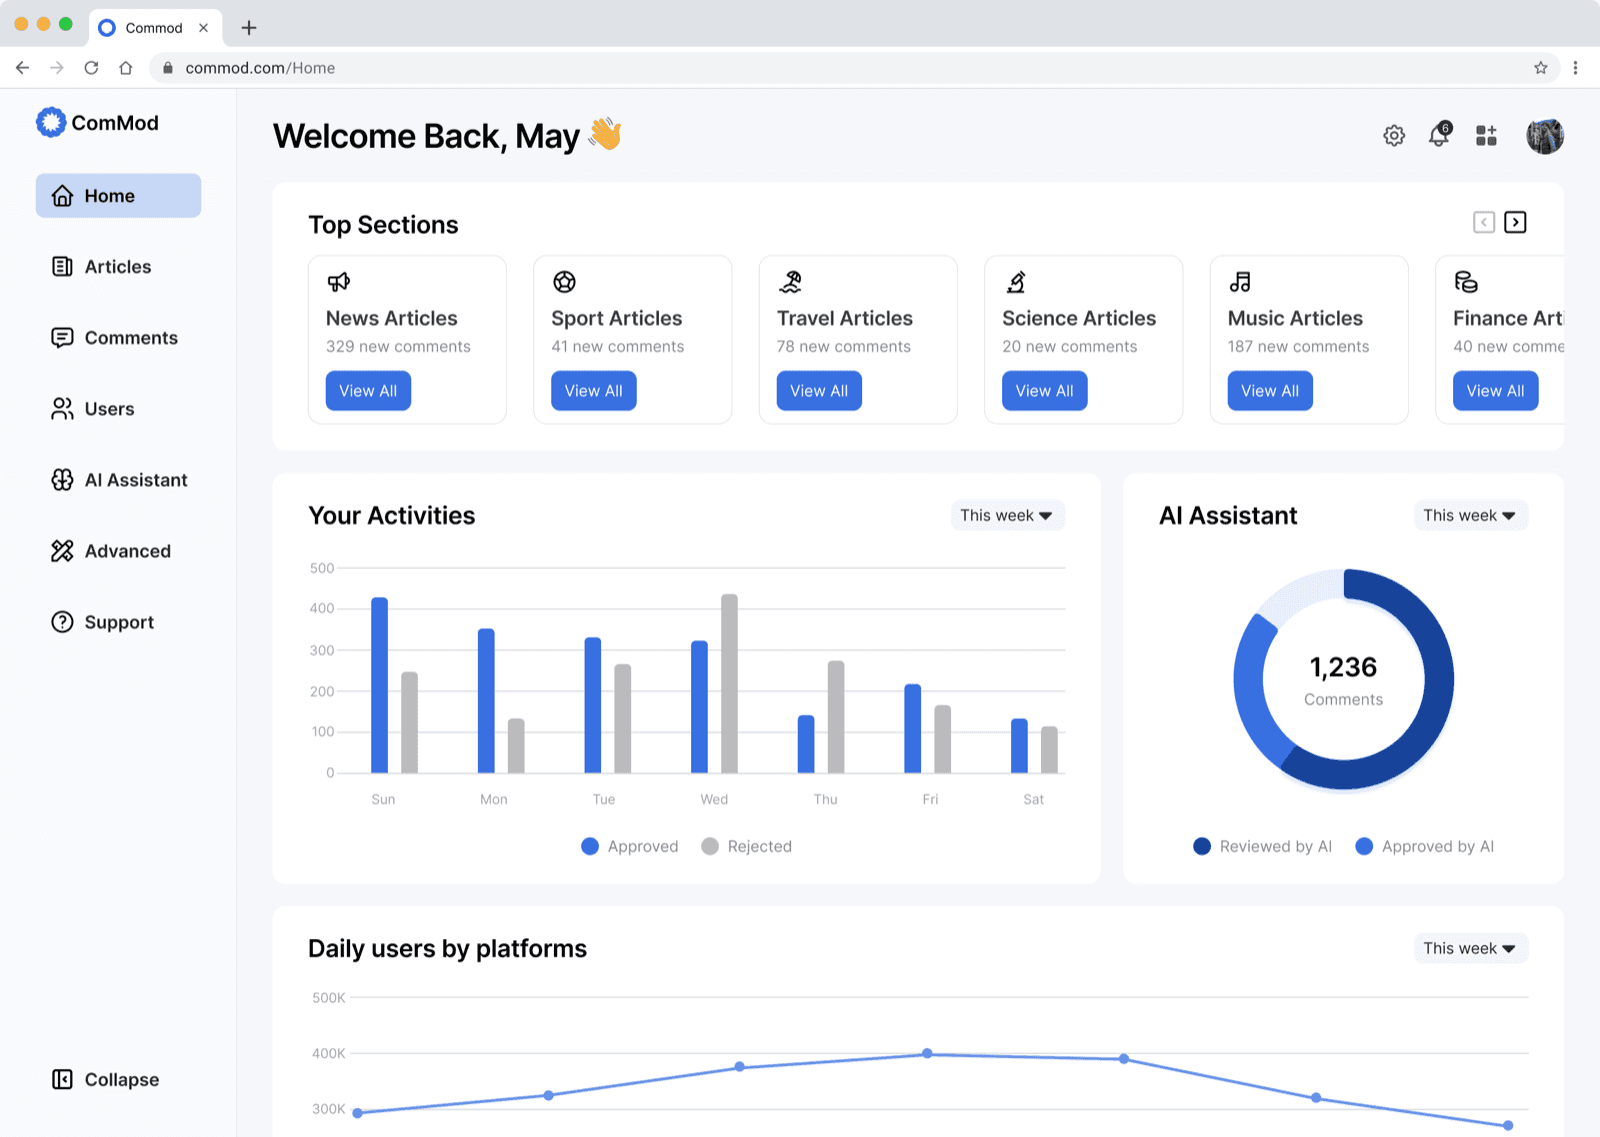
Task: View All Finance Articles
Action: [1496, 391]
